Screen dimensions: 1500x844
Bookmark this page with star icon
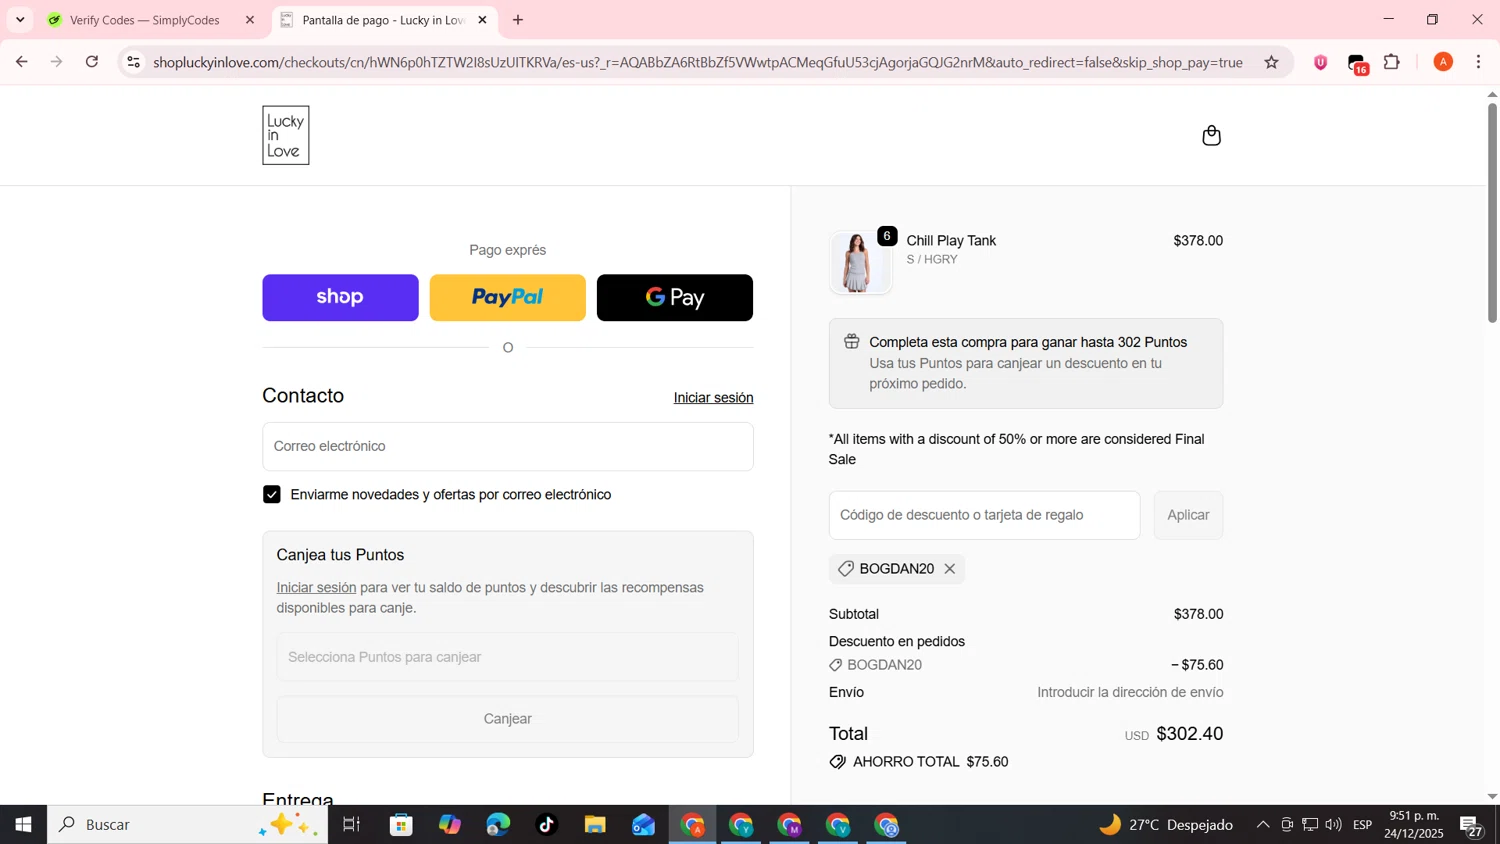coord(1271,62)
